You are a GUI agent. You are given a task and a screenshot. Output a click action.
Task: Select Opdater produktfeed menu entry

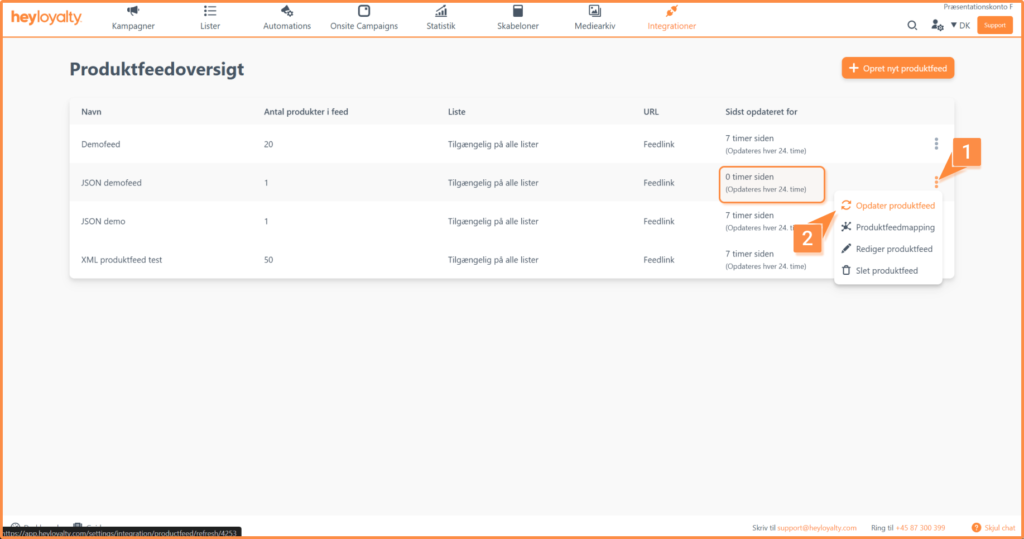tap(888, 205)
